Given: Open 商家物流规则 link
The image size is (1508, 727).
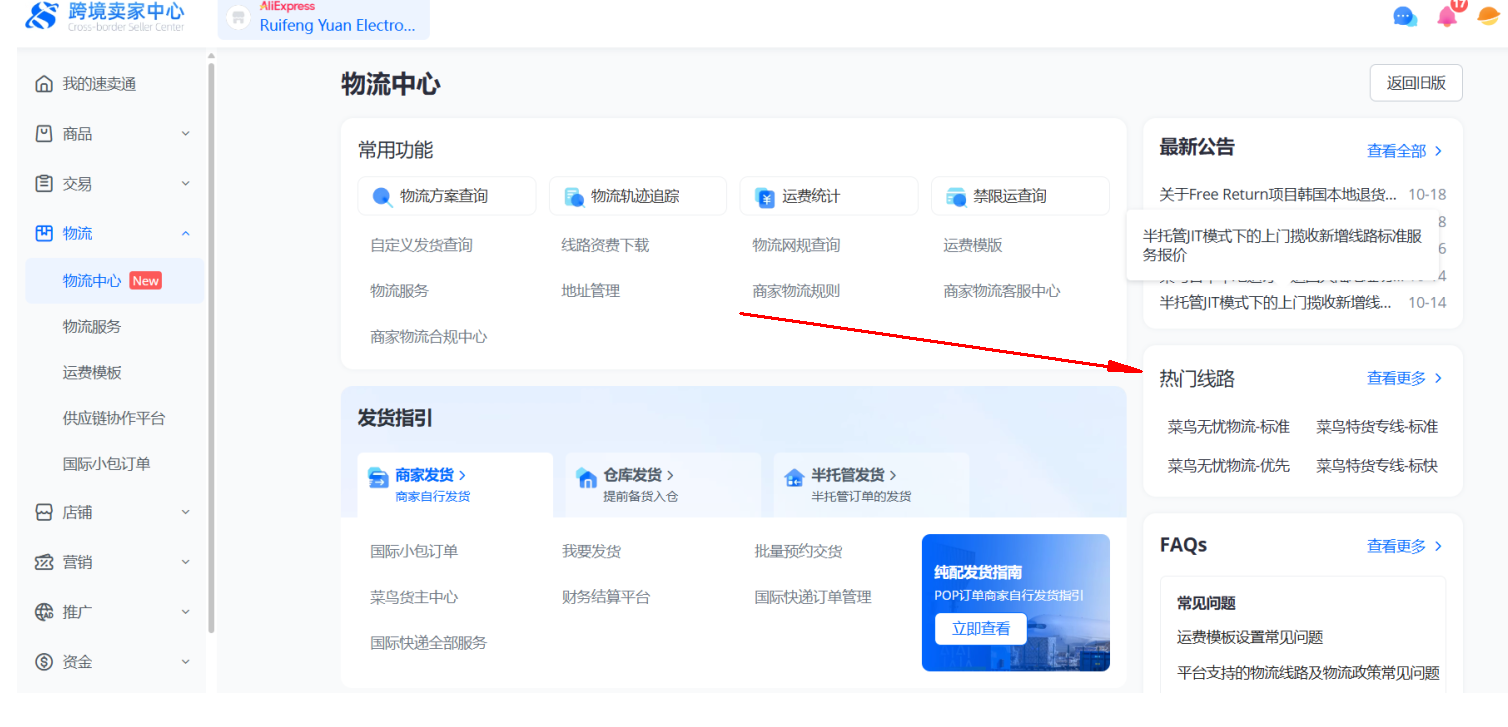Looking at the screenshot, I should (x=796, y=291).
